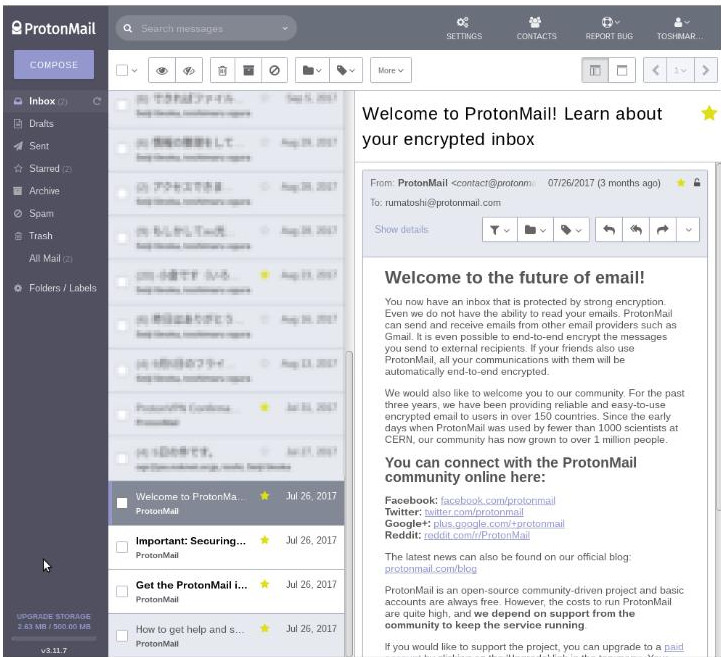Open message folder dropdown in header
The width and height of the screenshot is (721, 657).
click(x=535, y=229)
